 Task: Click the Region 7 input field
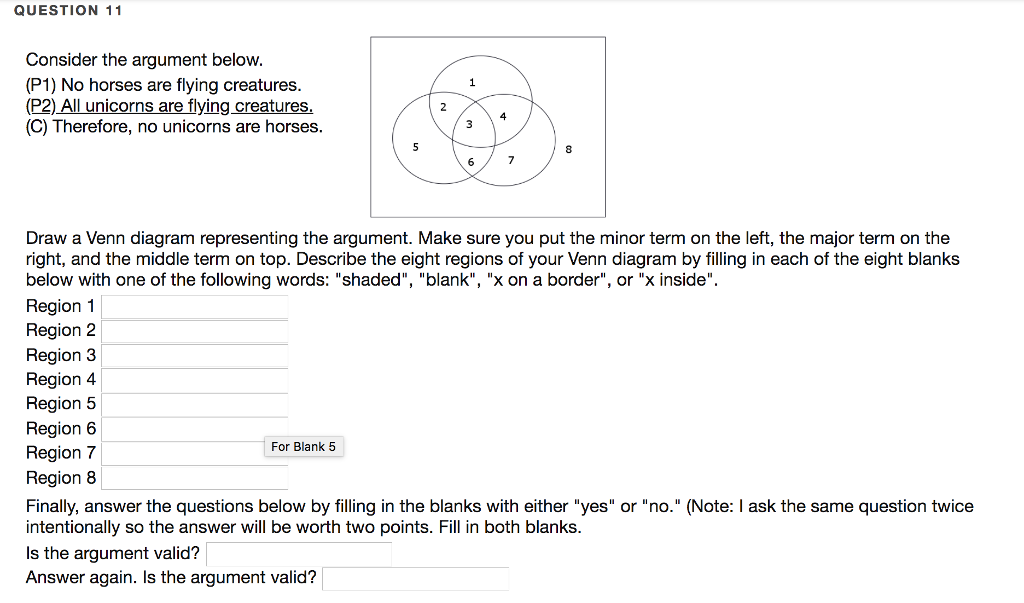195,453
